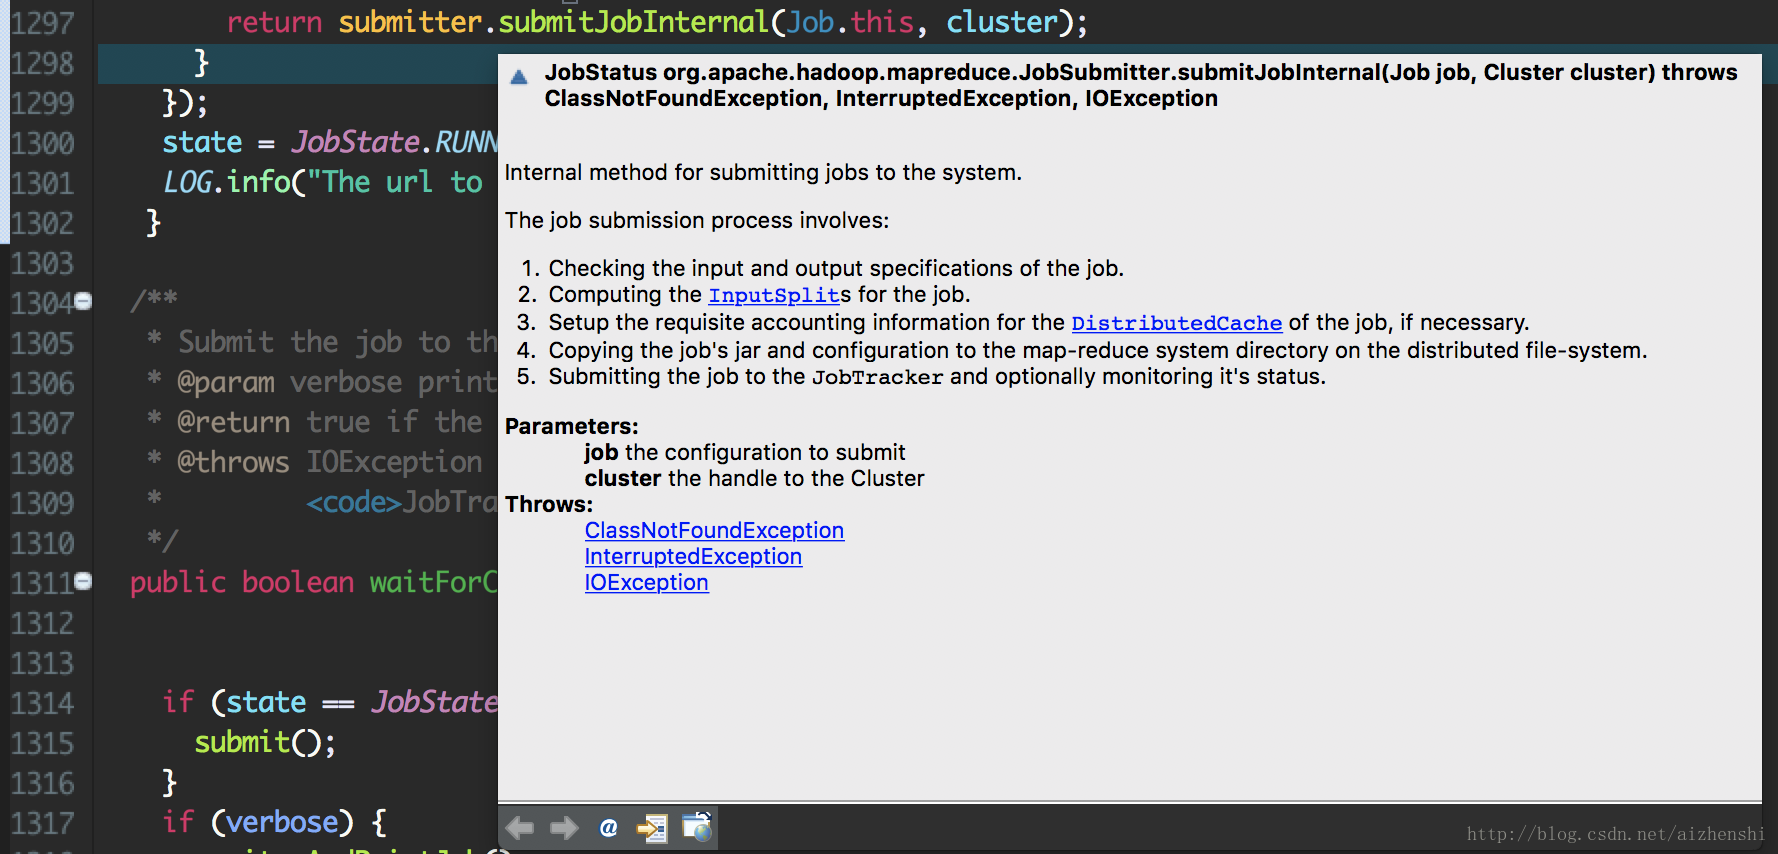Click 'cluster' argument on line 1297
1778x854 pixels.
click(x=1002, y=22)
